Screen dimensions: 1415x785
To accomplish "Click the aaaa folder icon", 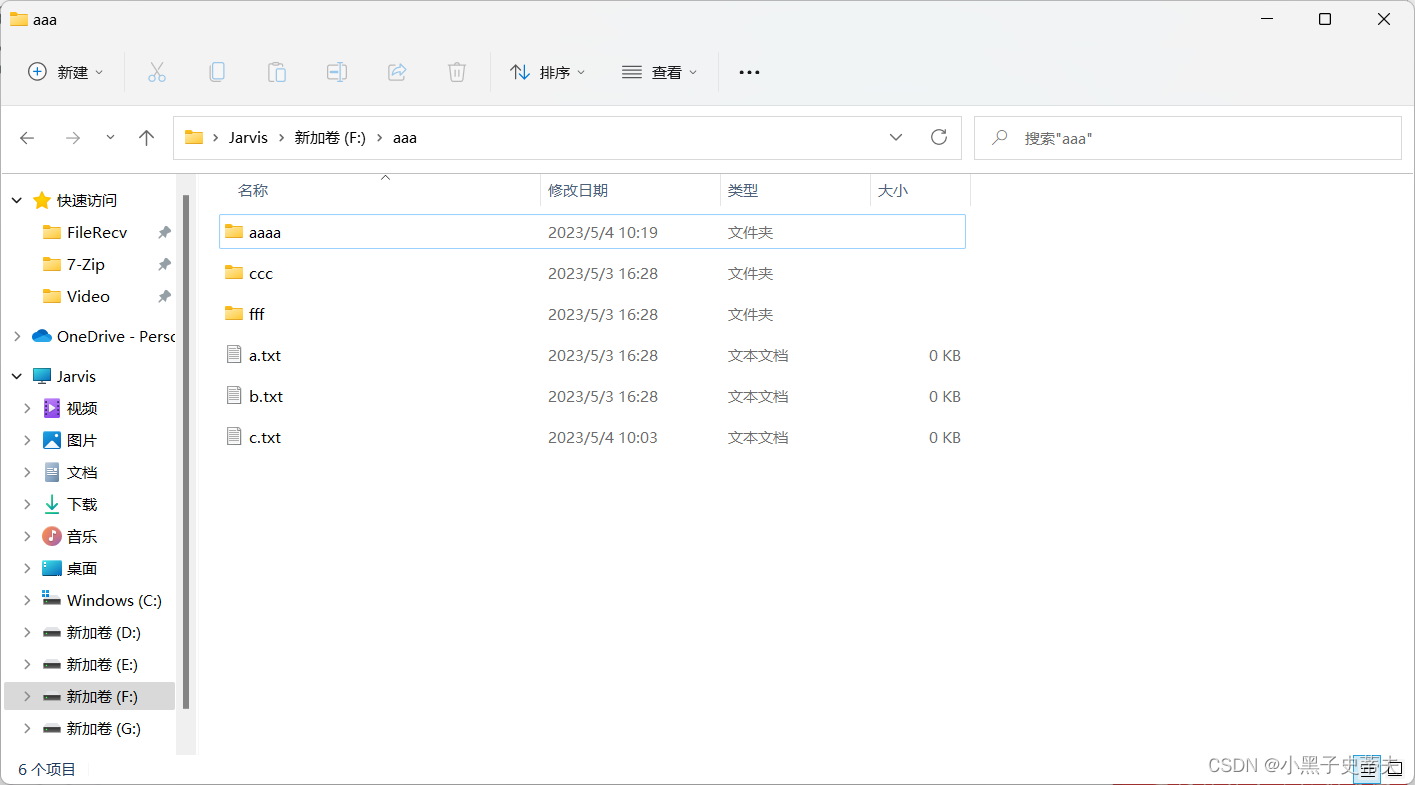I will pos(234,232).
